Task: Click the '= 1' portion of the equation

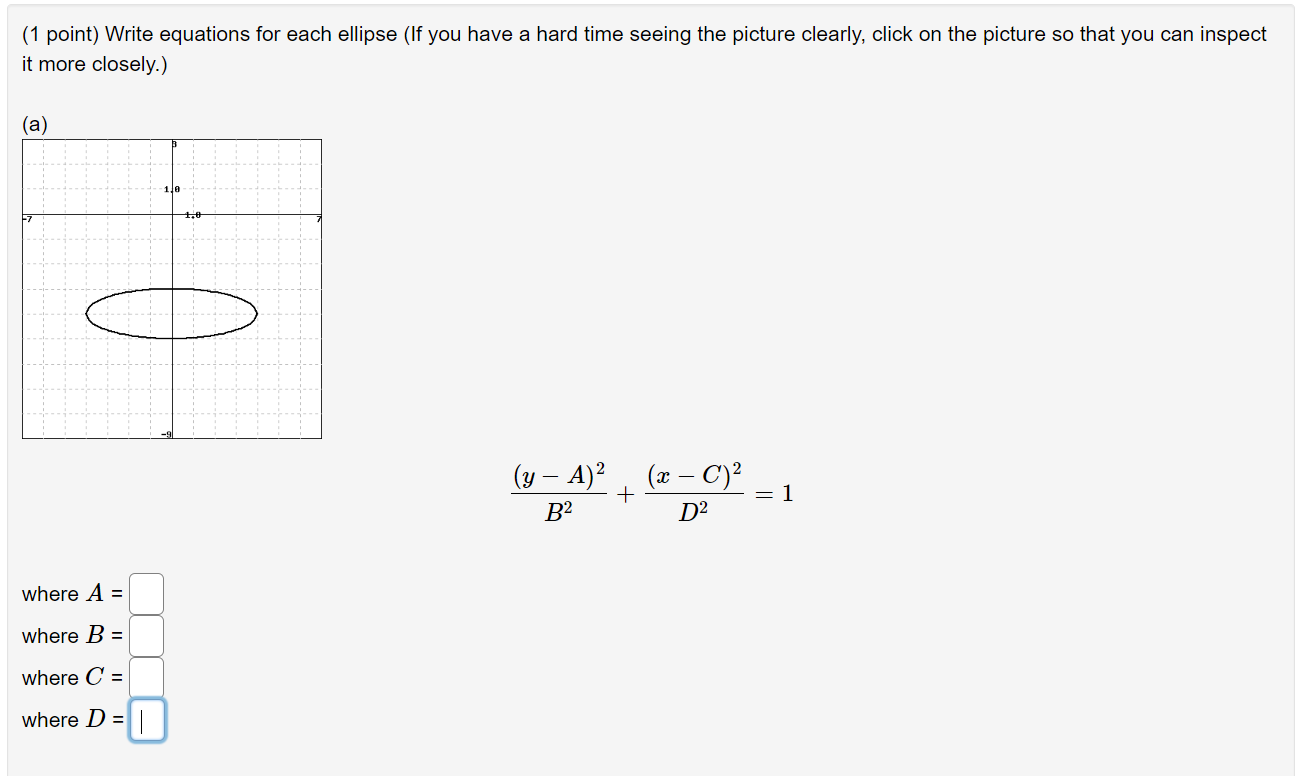Action: pyautogui.click(x=777, y=493)
